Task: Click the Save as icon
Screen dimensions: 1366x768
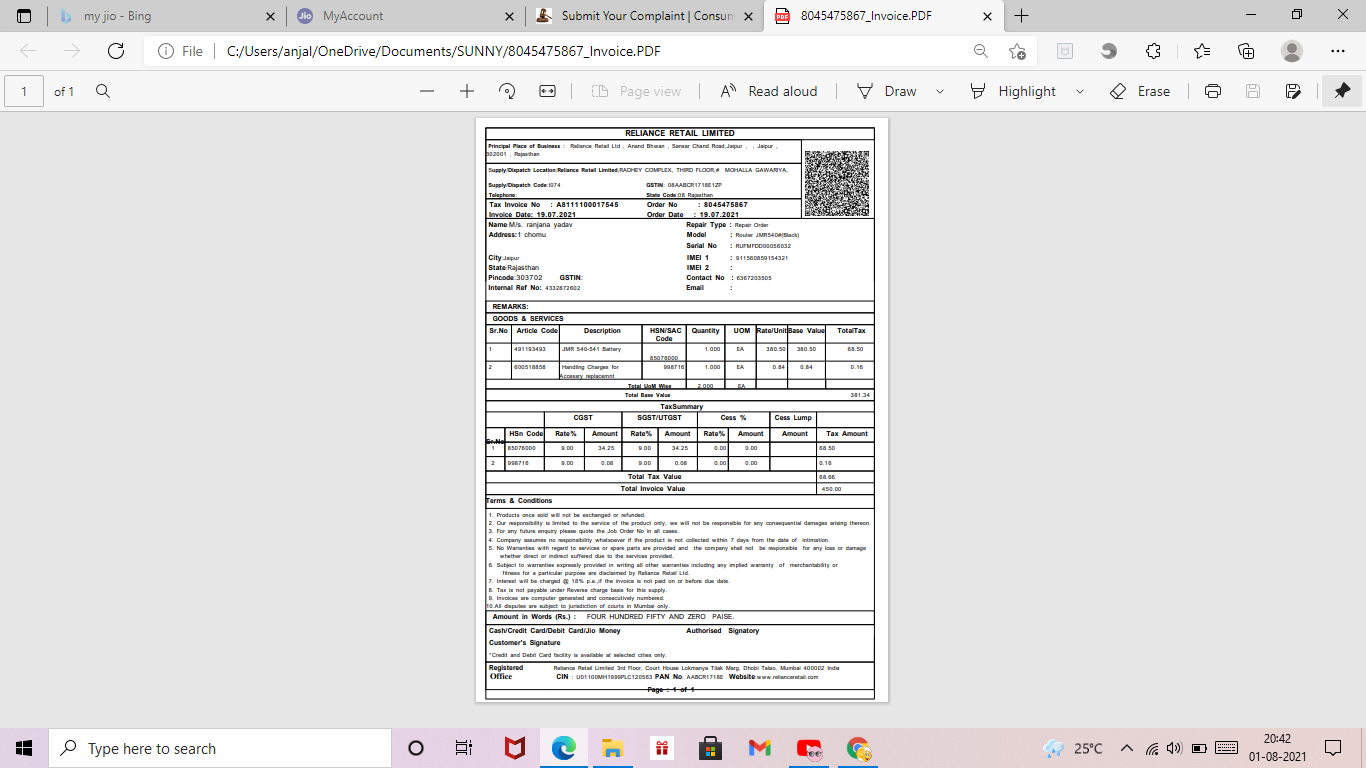Action: (1293, 91)
